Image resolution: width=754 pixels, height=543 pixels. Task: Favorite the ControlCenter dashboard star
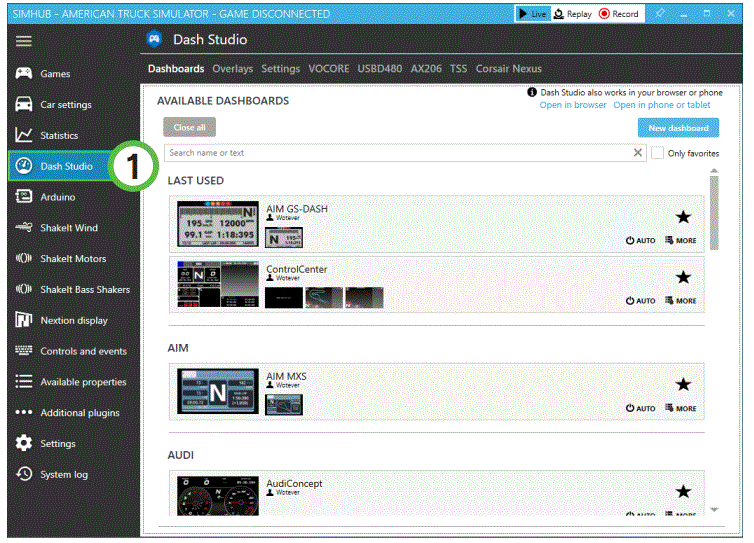(x=683, y=277)
